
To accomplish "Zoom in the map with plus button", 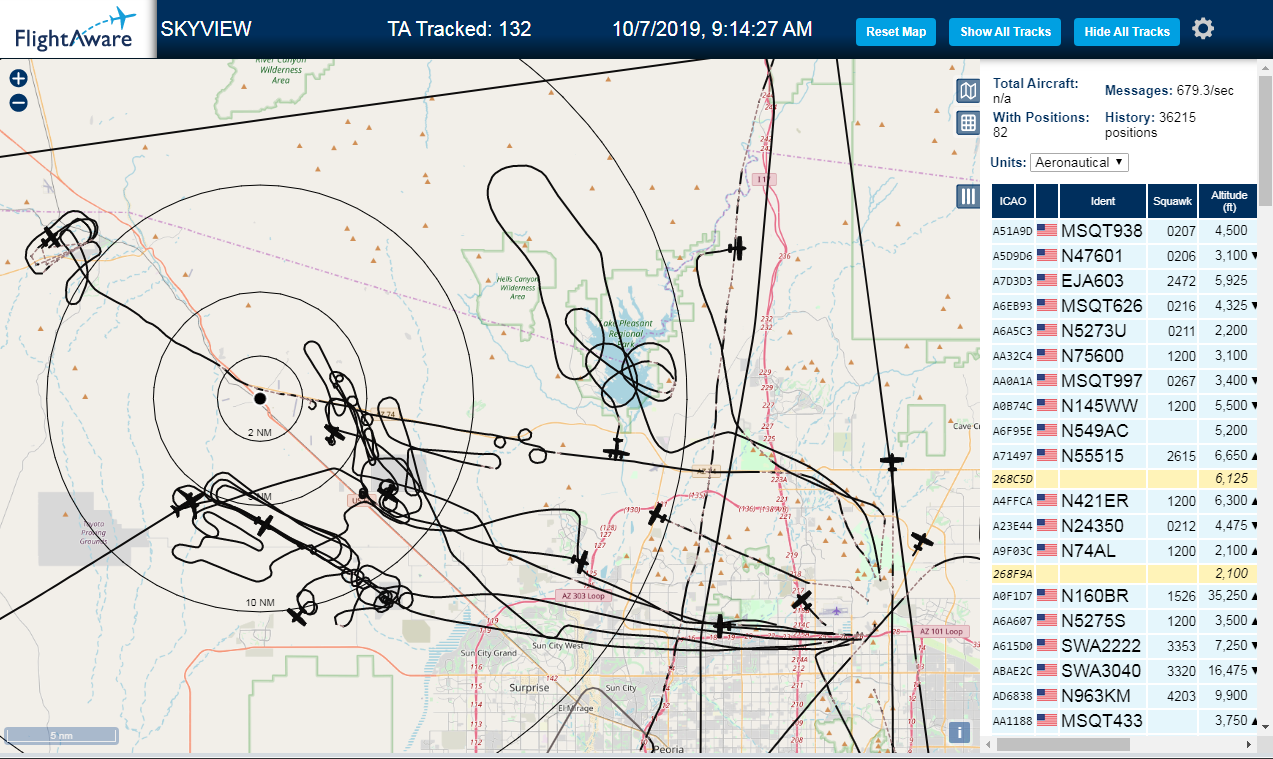I will (18, 78).
